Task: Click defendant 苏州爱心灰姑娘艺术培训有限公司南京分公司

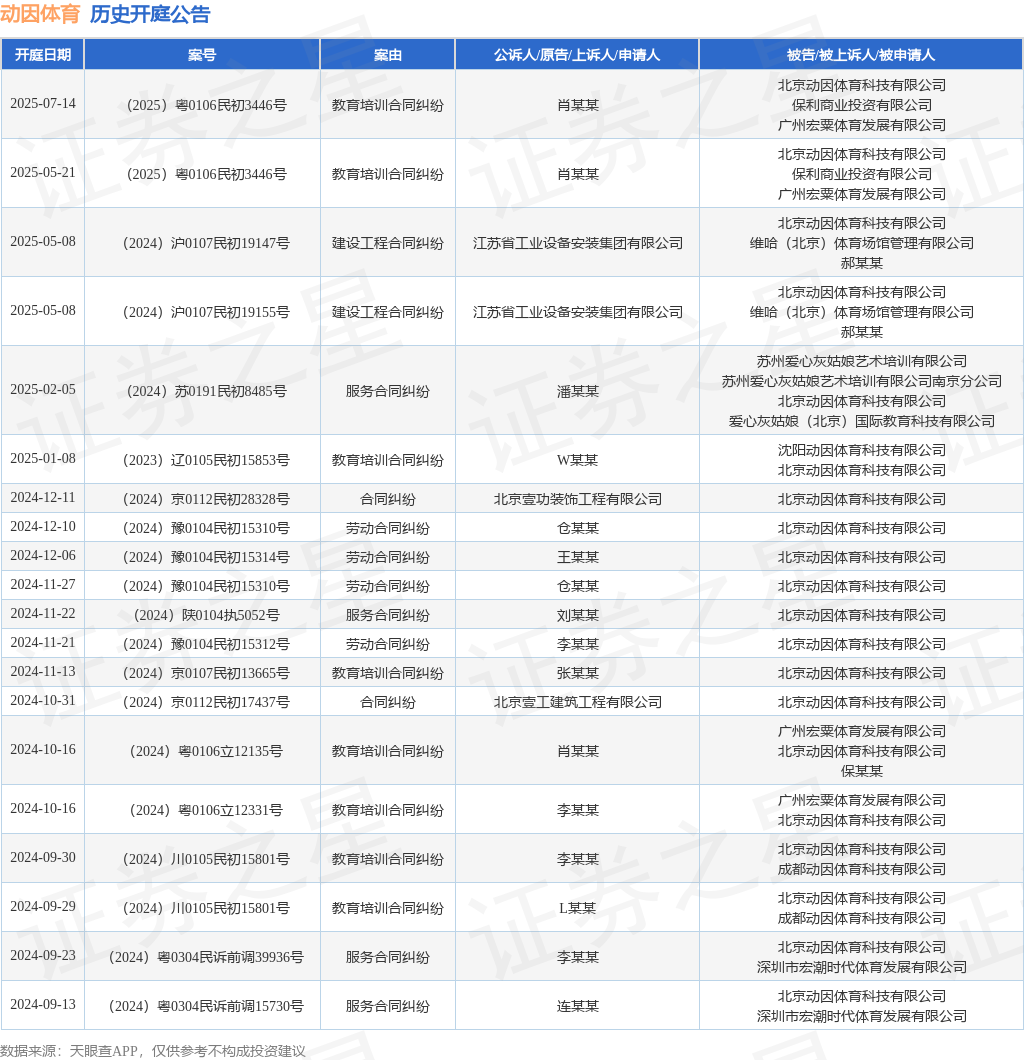Action: point(861,381)
